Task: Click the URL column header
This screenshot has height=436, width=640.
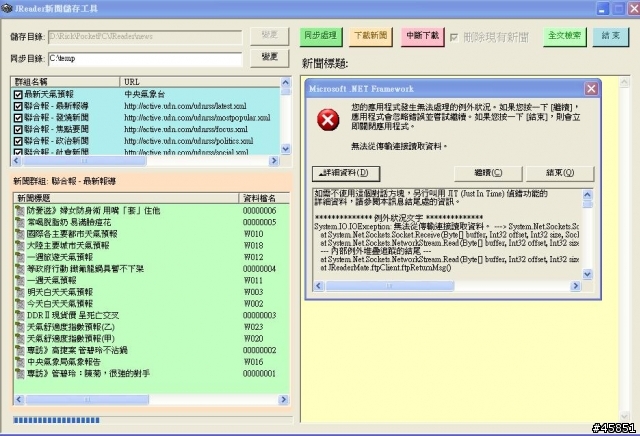Action: (200, 82)
